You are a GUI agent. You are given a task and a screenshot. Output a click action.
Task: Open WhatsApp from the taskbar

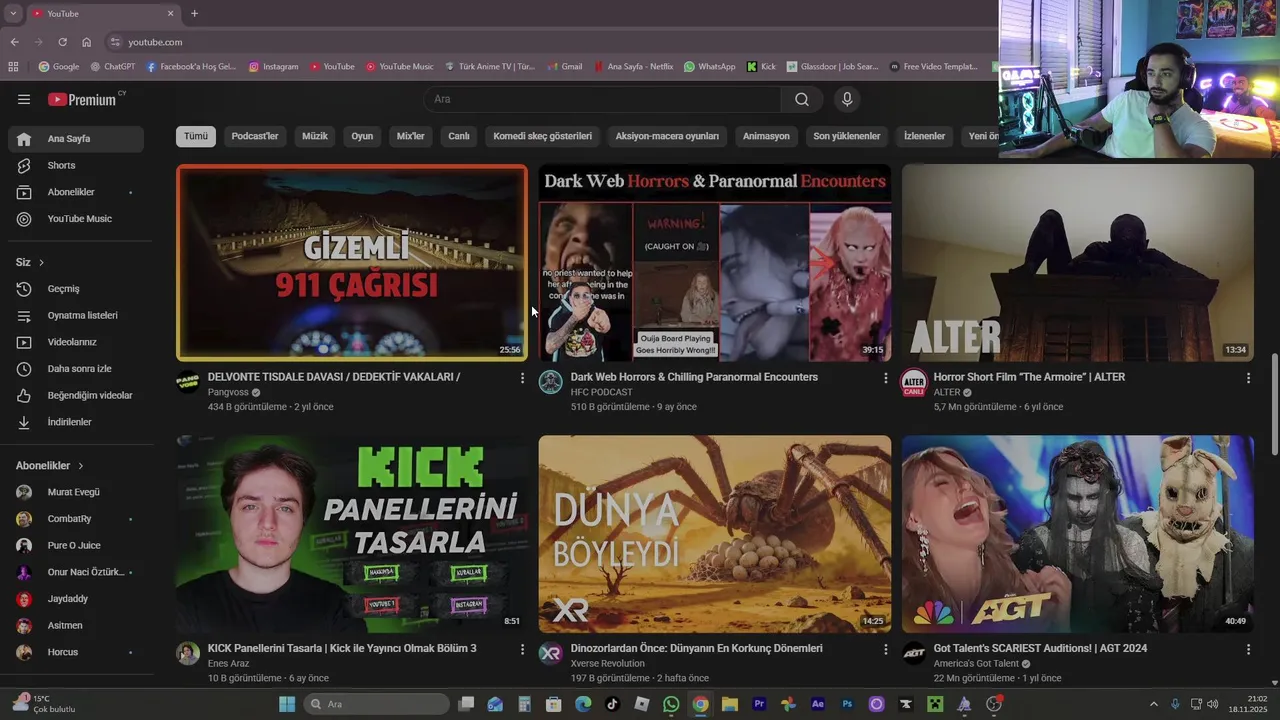tap(671, 704)
